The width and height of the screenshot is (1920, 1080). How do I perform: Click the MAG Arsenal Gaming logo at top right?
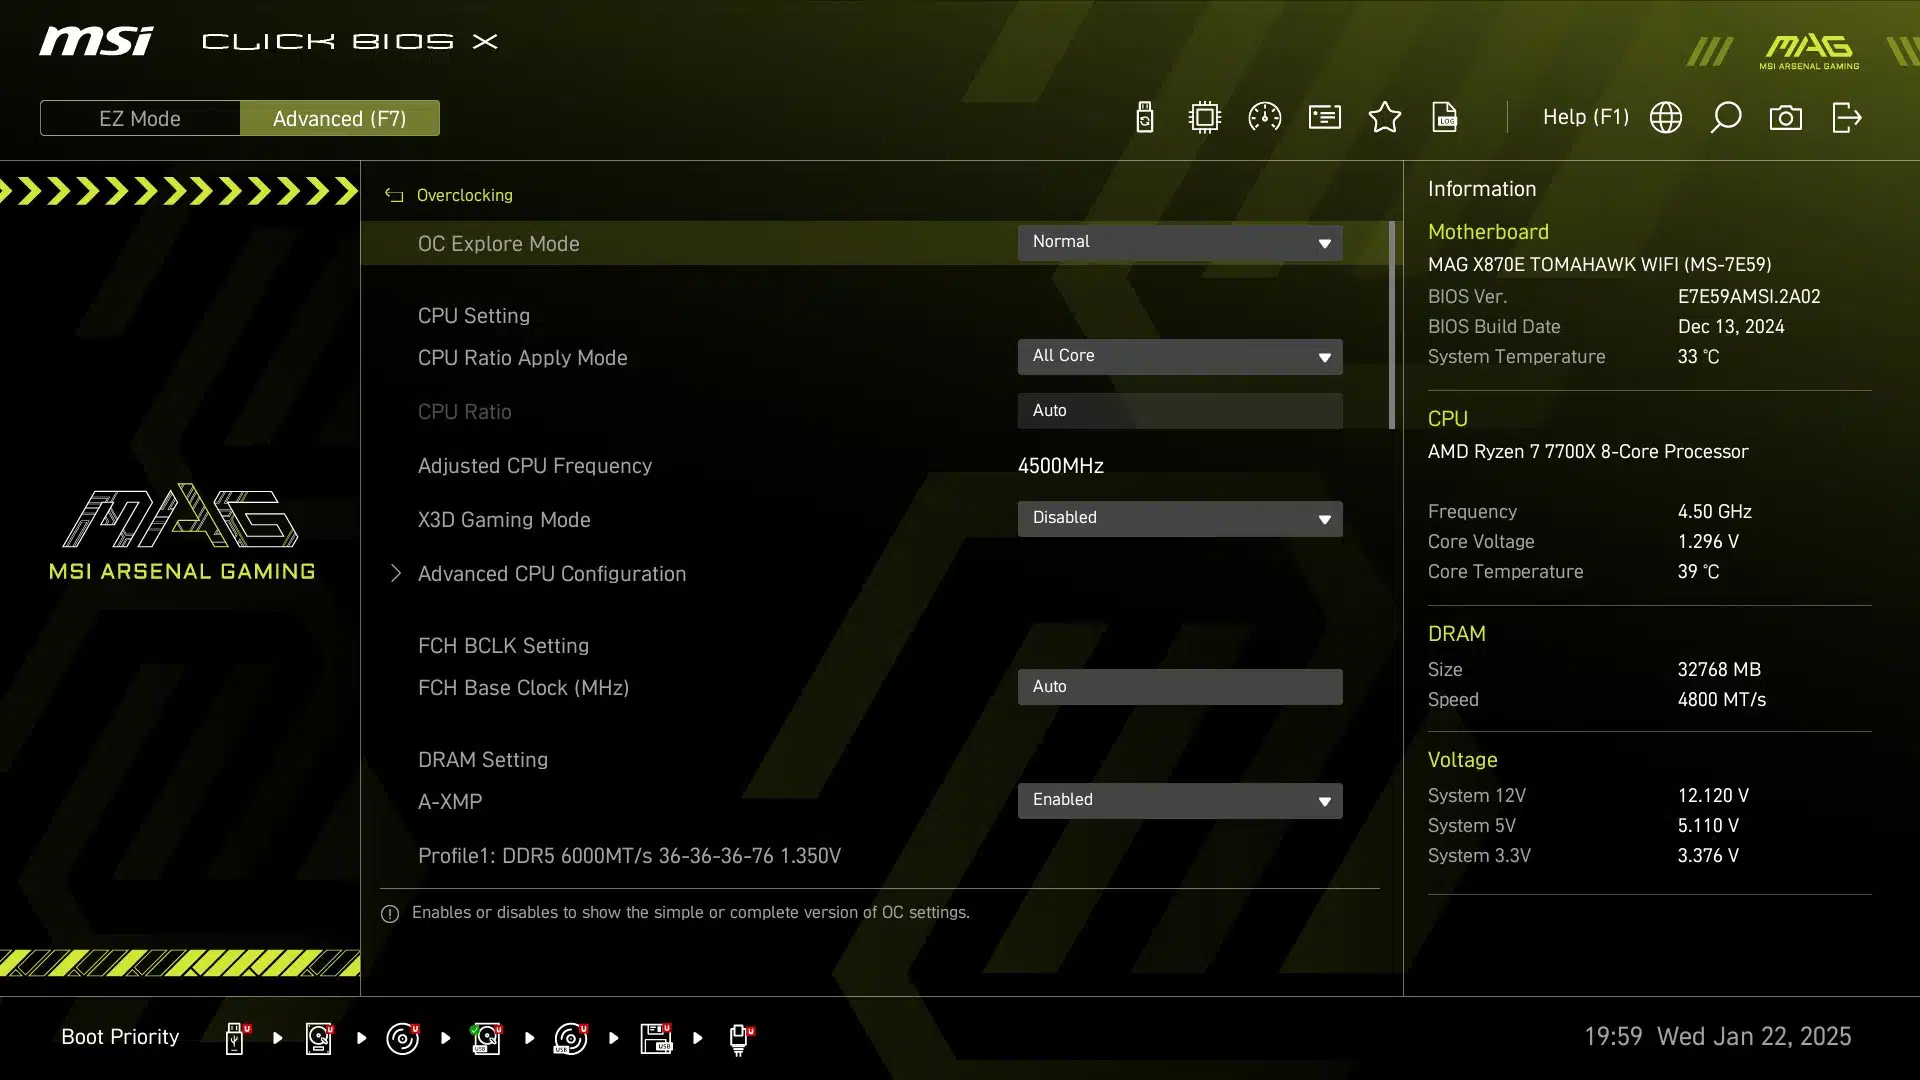(1809, 50)
